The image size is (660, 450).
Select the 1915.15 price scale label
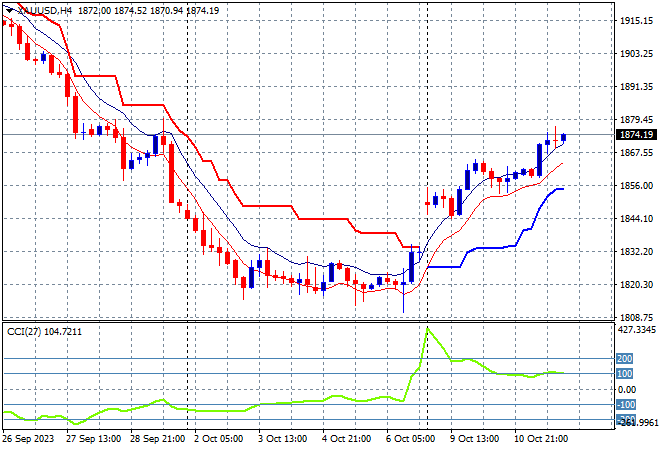(x=636, y=21)
